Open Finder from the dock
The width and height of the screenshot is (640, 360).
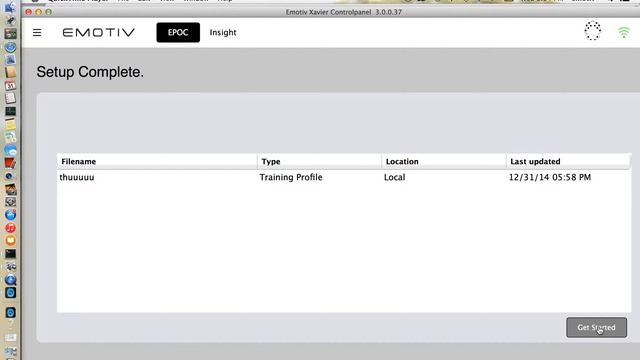pos(10,7)
